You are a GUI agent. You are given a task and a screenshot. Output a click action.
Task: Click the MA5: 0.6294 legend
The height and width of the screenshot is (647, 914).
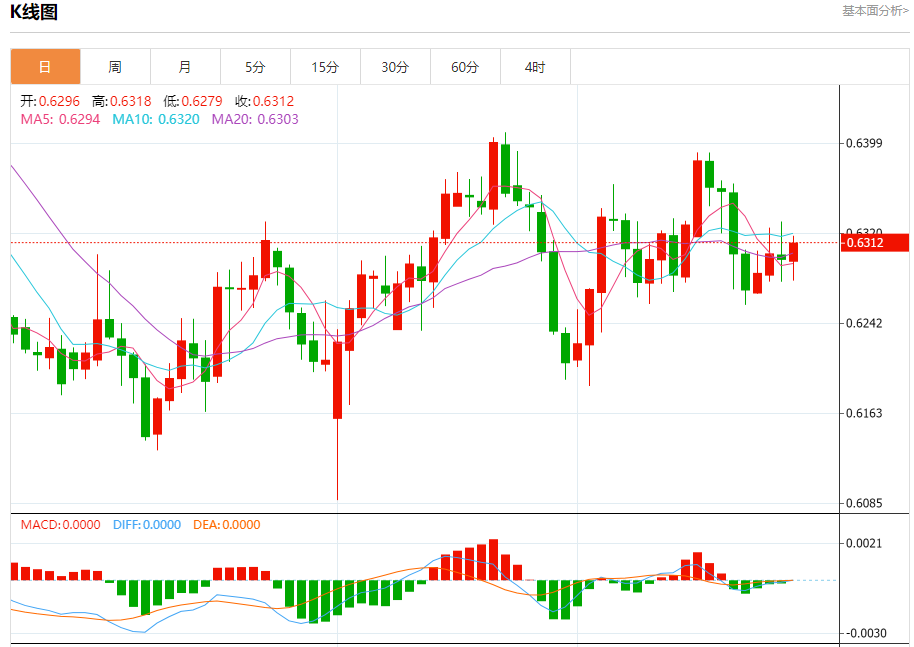[61, 119]
